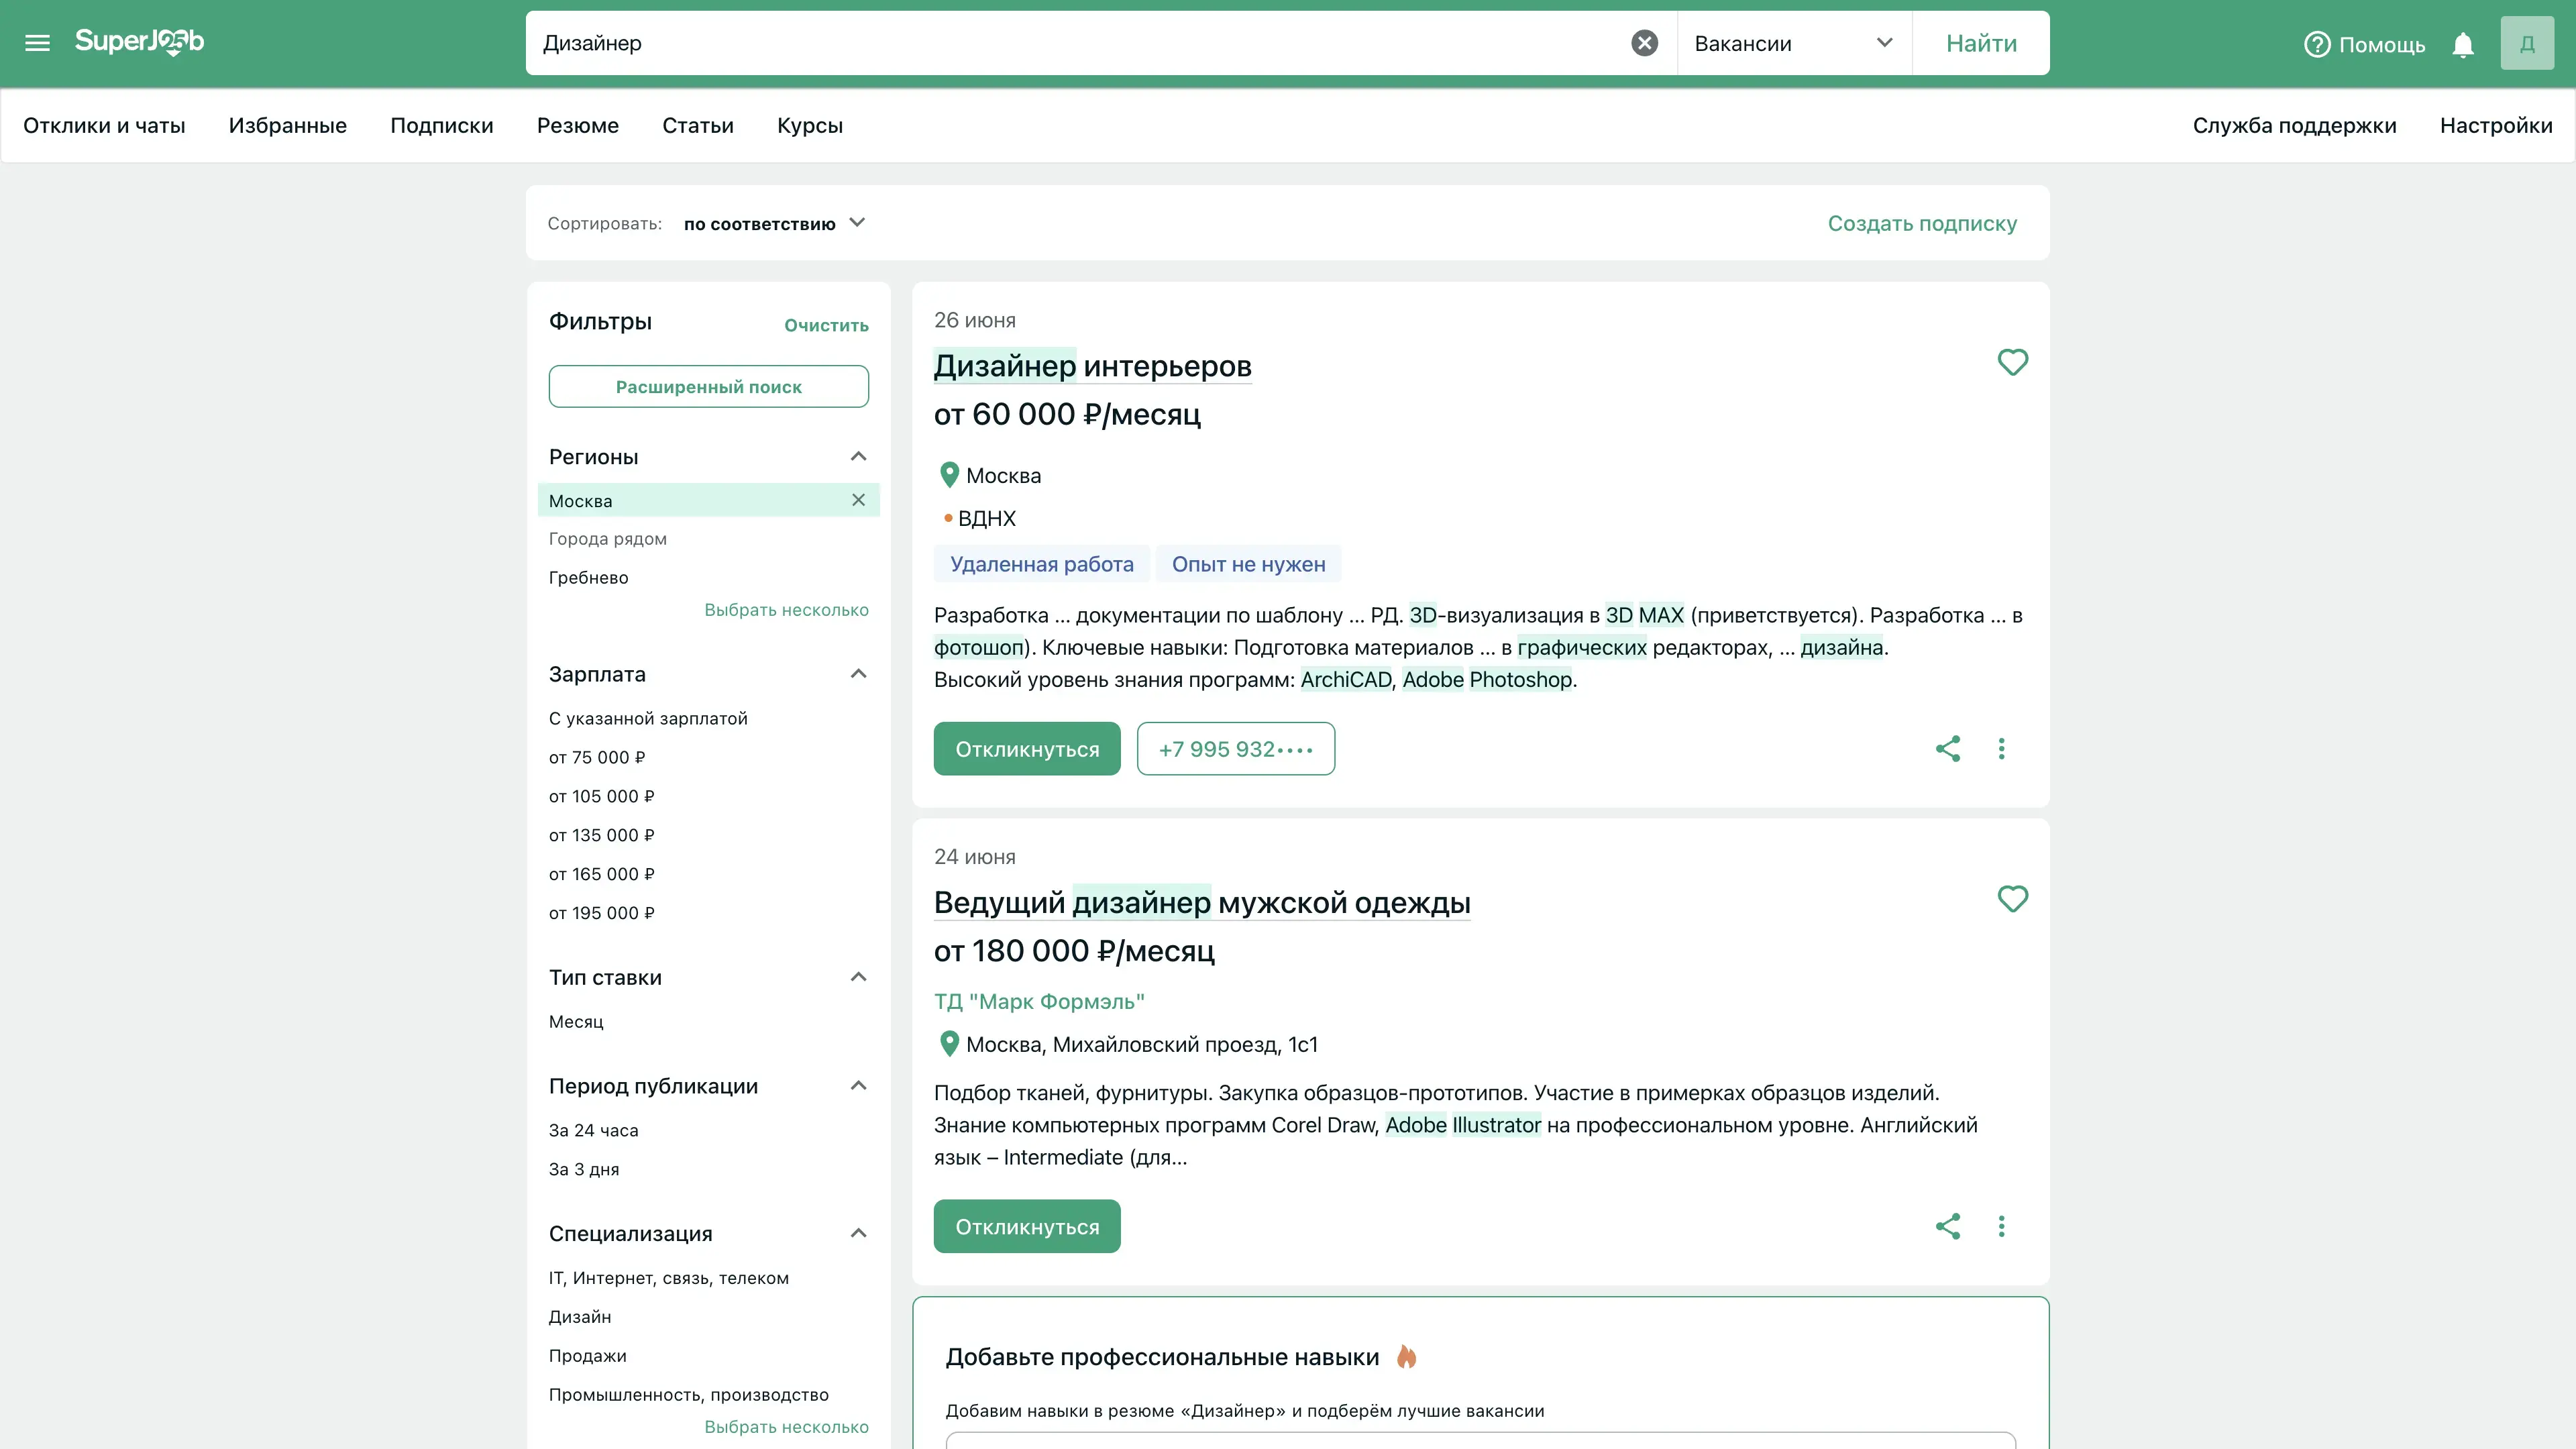The width and height of the screenshot is (2576, 1449).
Task: Favorite the Ведущий дизайнер мужской одежды vacancy
Action: (x=2012, y=899)
